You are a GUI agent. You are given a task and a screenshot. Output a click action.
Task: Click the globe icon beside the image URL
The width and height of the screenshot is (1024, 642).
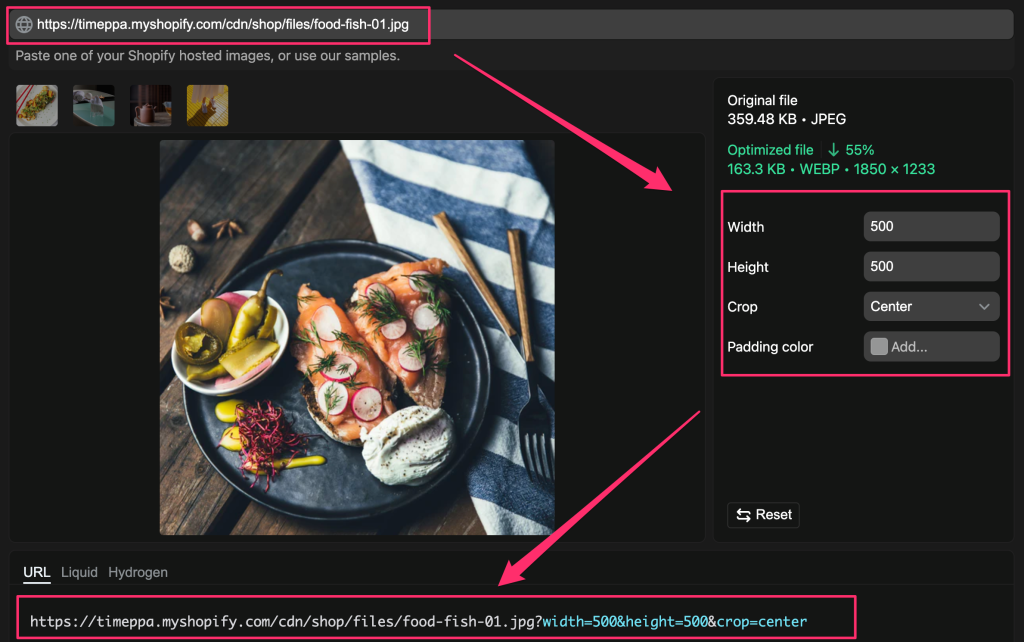[x=24, y=25]
